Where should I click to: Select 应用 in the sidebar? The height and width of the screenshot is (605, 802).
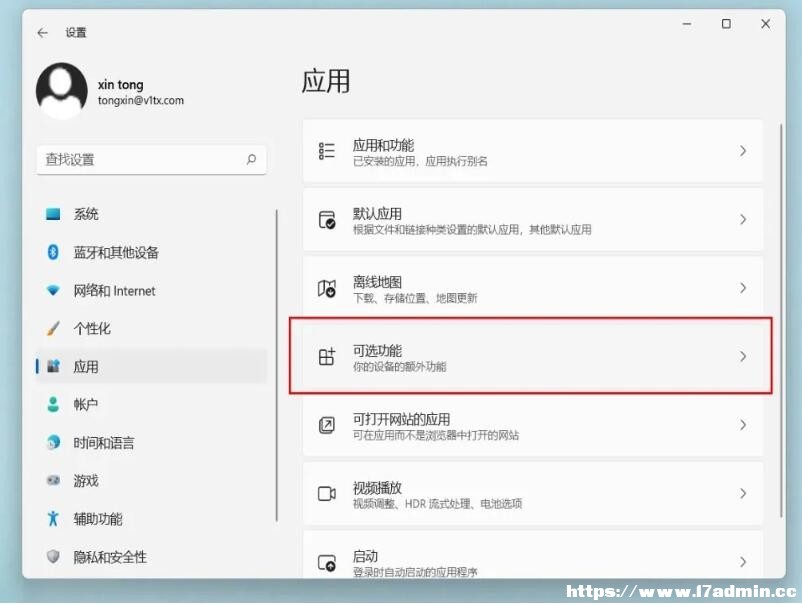(x=151, y=366)
